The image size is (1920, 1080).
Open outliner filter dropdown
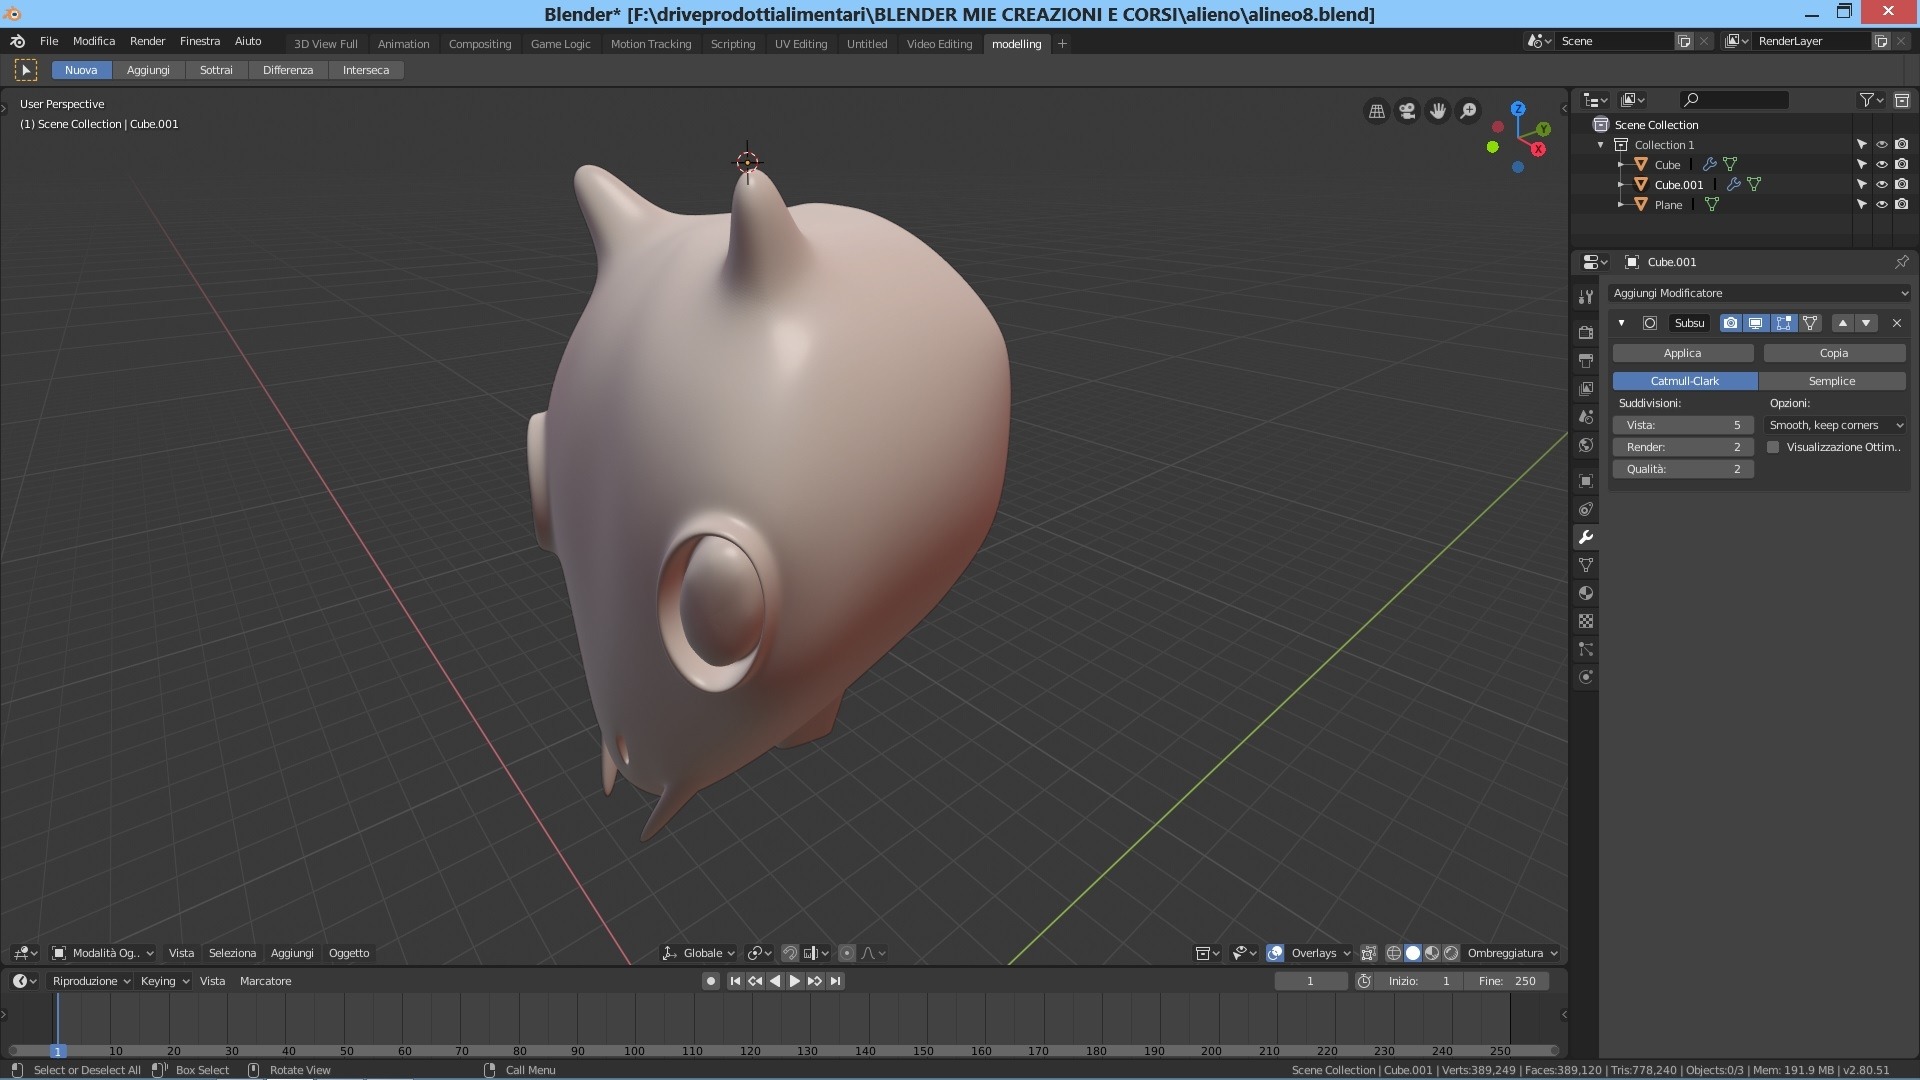[x=1871, y=100]
